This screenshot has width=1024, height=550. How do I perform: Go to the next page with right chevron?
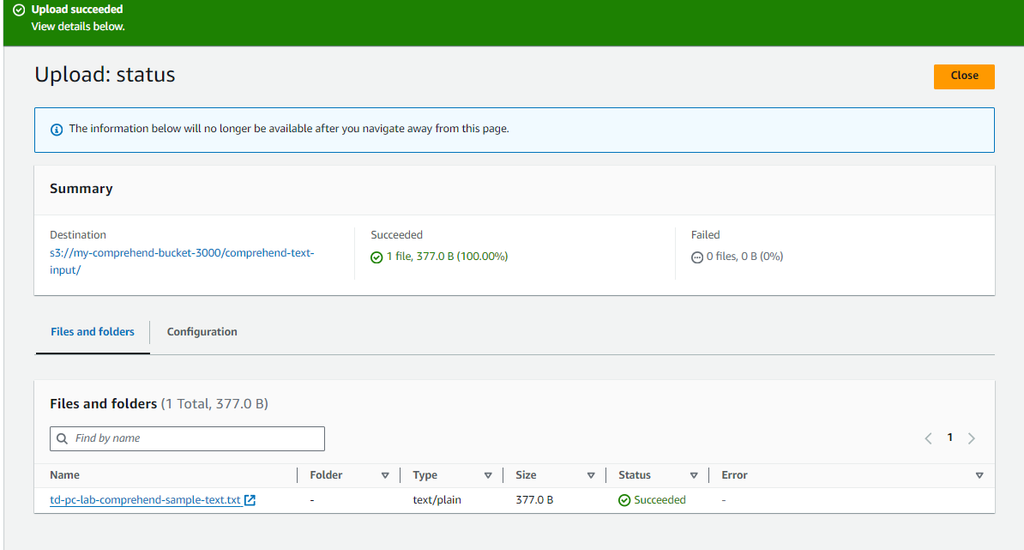pos(971,438)
